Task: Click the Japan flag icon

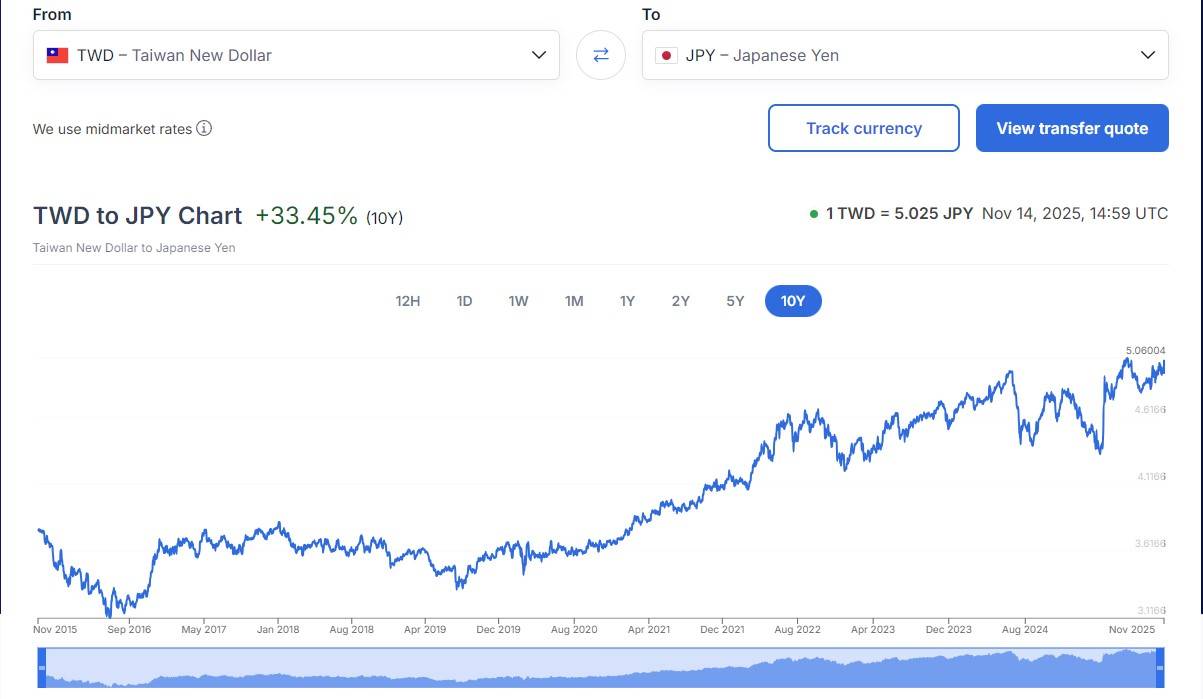Action: (x=666, y=55)
